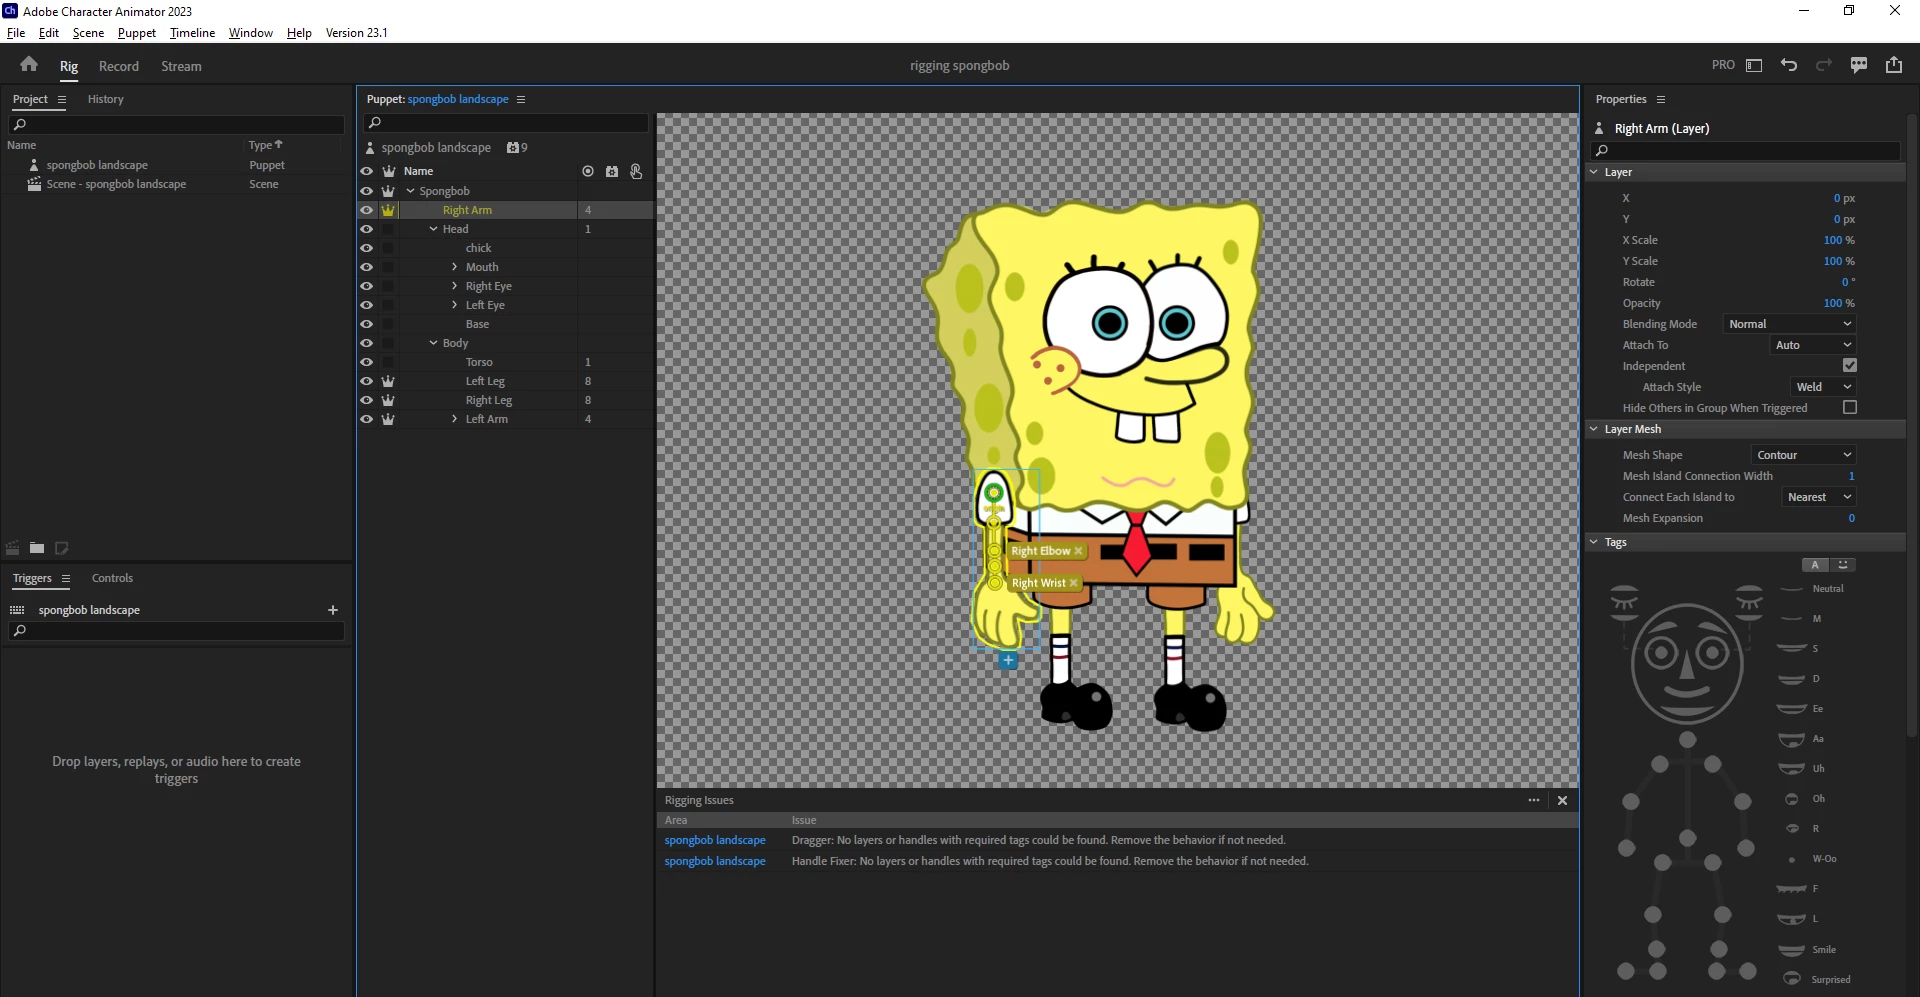Close the Rigging Issues panel
Viewport: 1920px width, 997px height.
point(1562,800)
